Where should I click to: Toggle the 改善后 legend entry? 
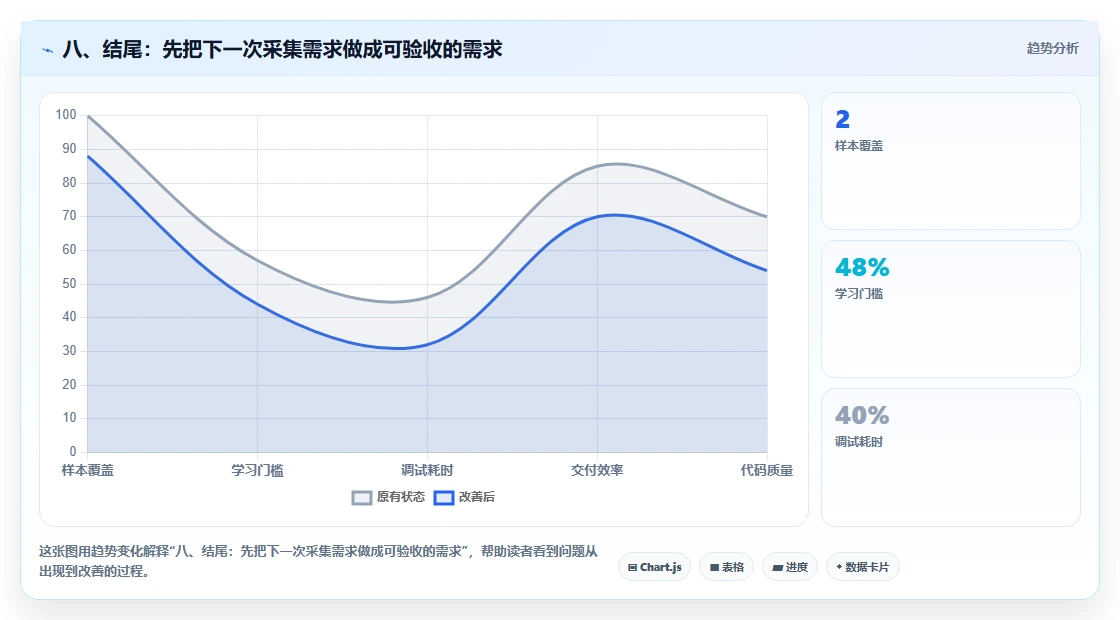click(464, 497)
